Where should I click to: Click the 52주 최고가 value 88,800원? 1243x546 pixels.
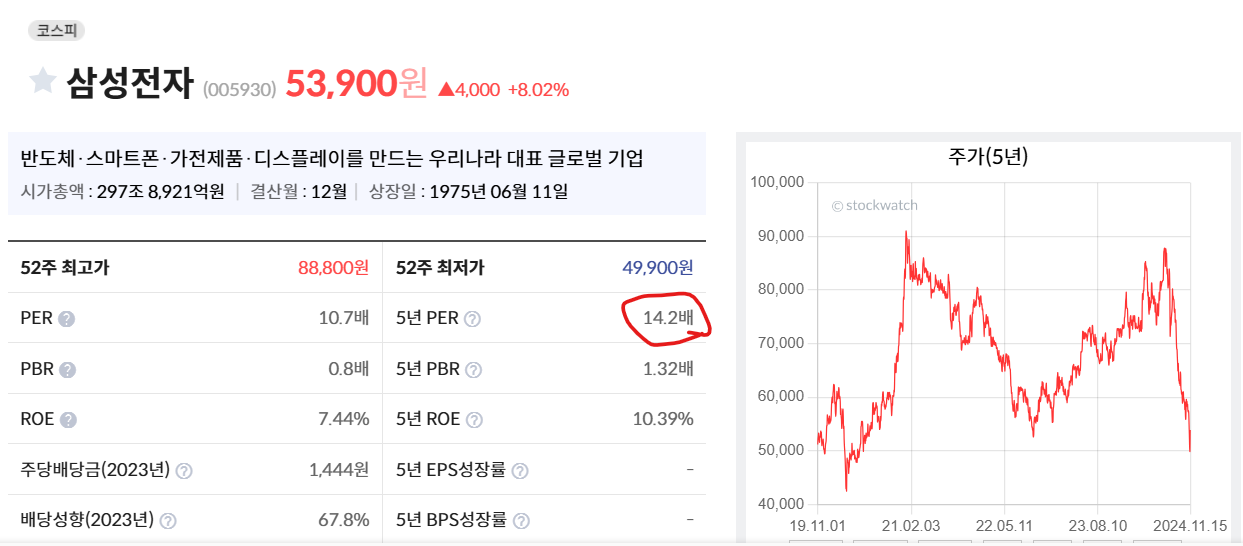(333, 268)
